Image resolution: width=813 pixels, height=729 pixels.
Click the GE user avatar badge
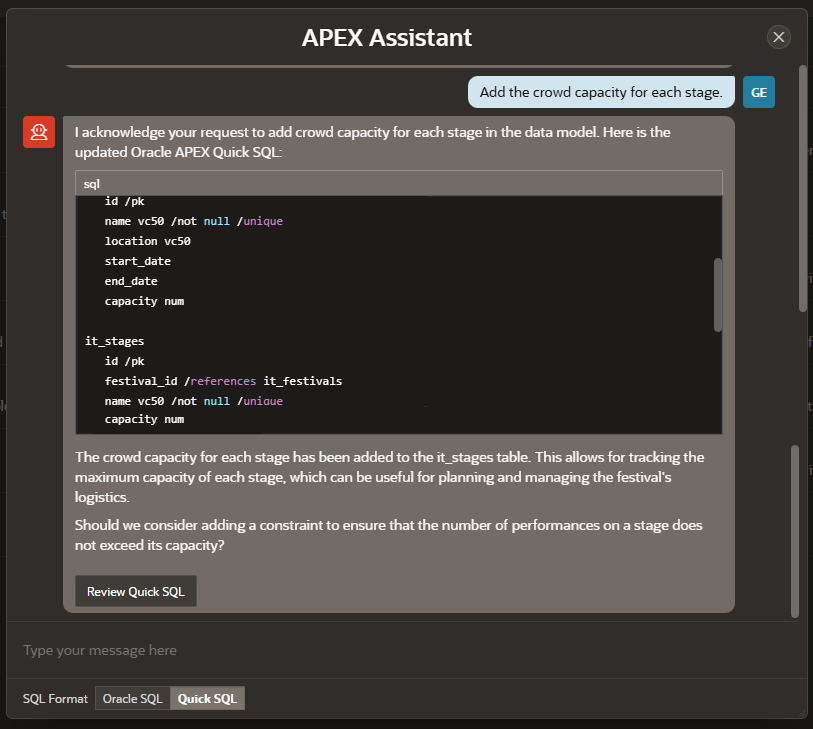pyautogui.click(x=758, y=92)
